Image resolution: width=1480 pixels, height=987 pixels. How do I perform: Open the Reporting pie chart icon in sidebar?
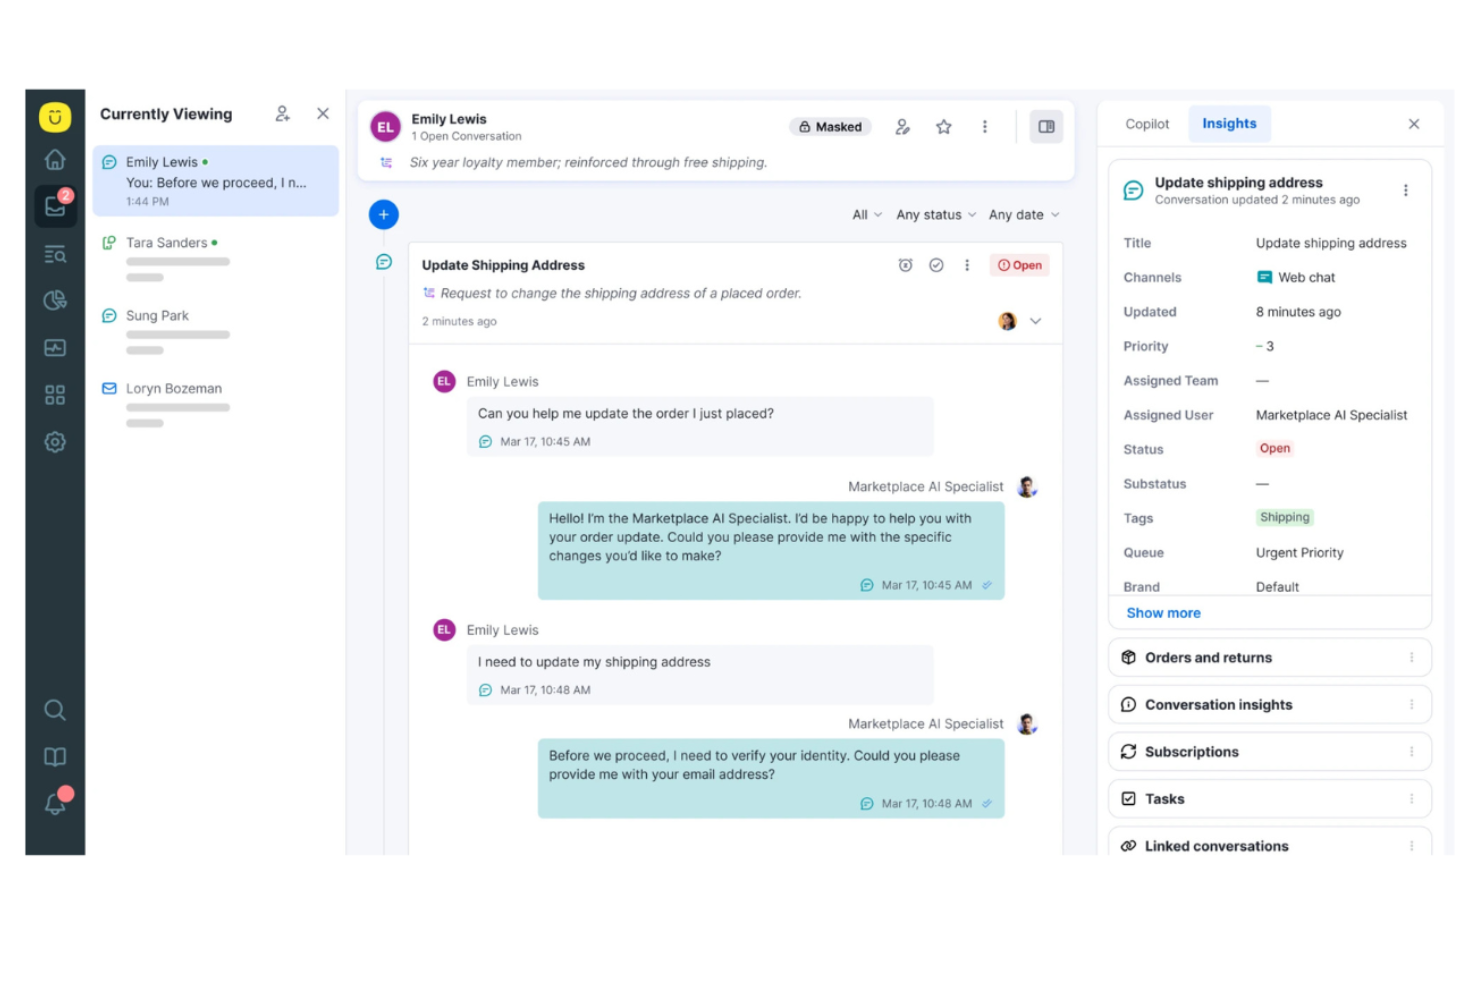[55, 301]
